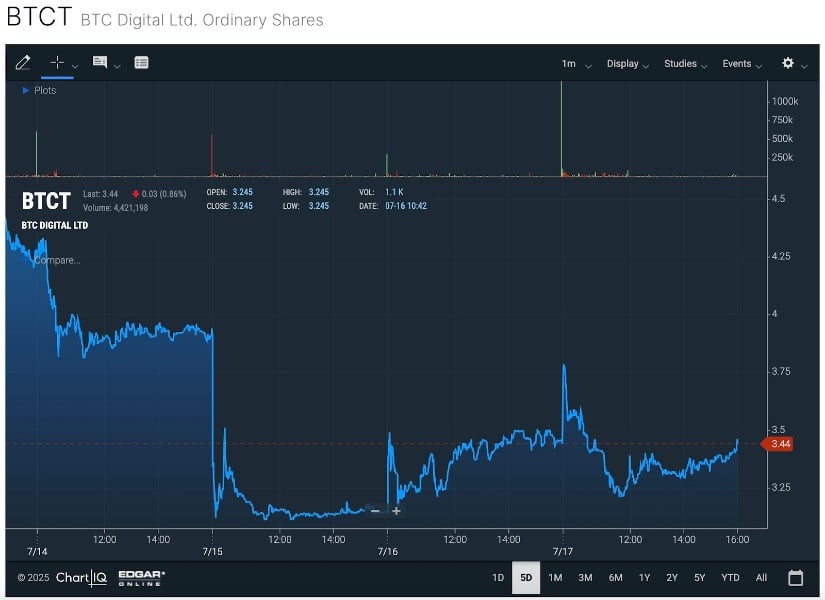This screenshot has width=825, height=600.
Task: Open the calendar date range picker
Action: [796, 577]
